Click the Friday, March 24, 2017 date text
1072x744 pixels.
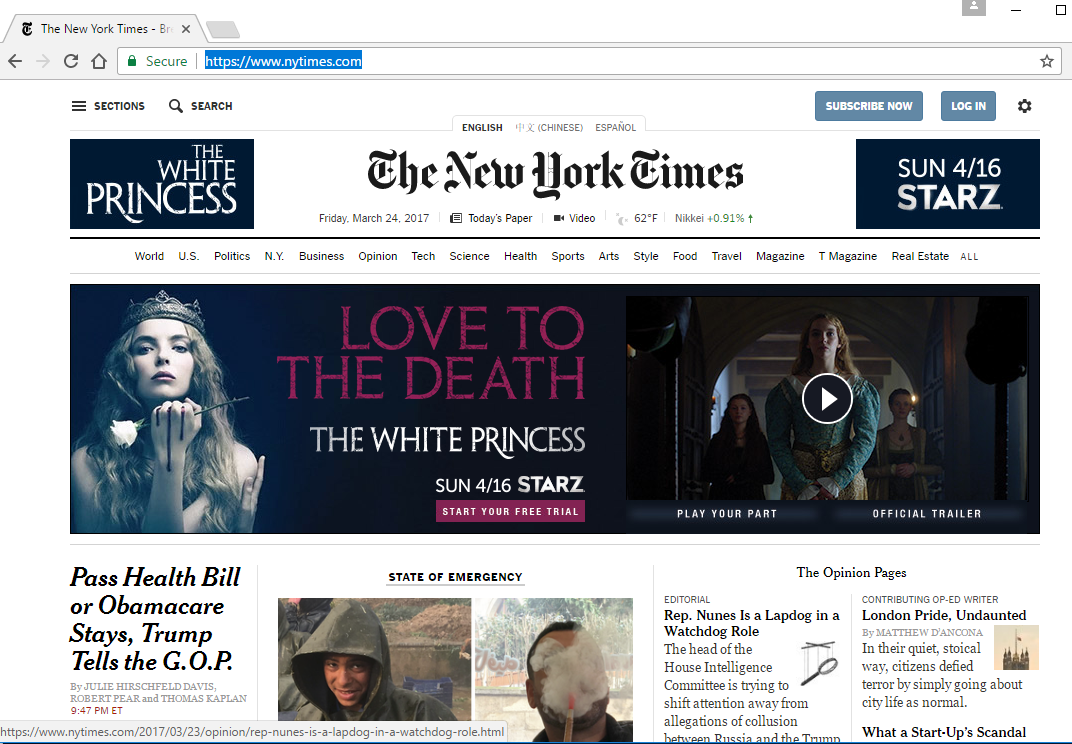(x=374, y=218)
